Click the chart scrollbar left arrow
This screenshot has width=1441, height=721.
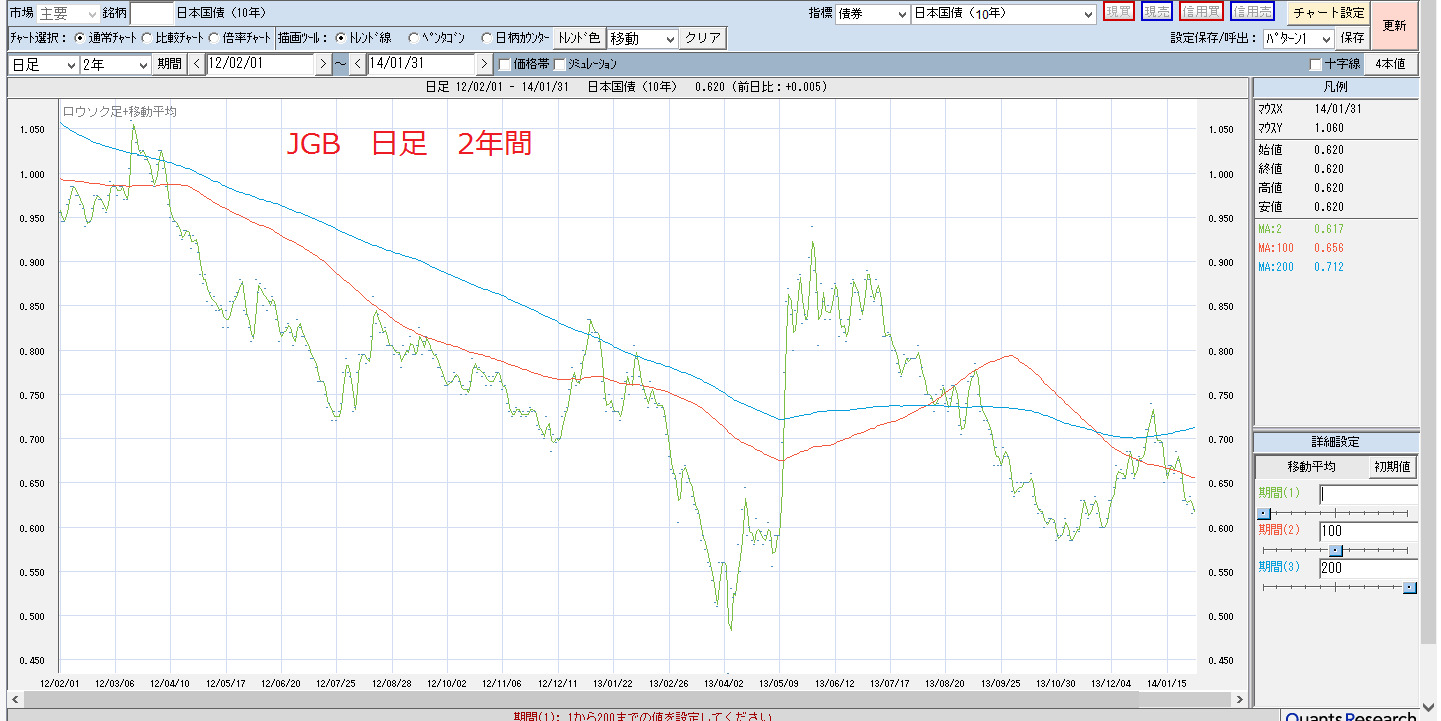pos(14,700)
